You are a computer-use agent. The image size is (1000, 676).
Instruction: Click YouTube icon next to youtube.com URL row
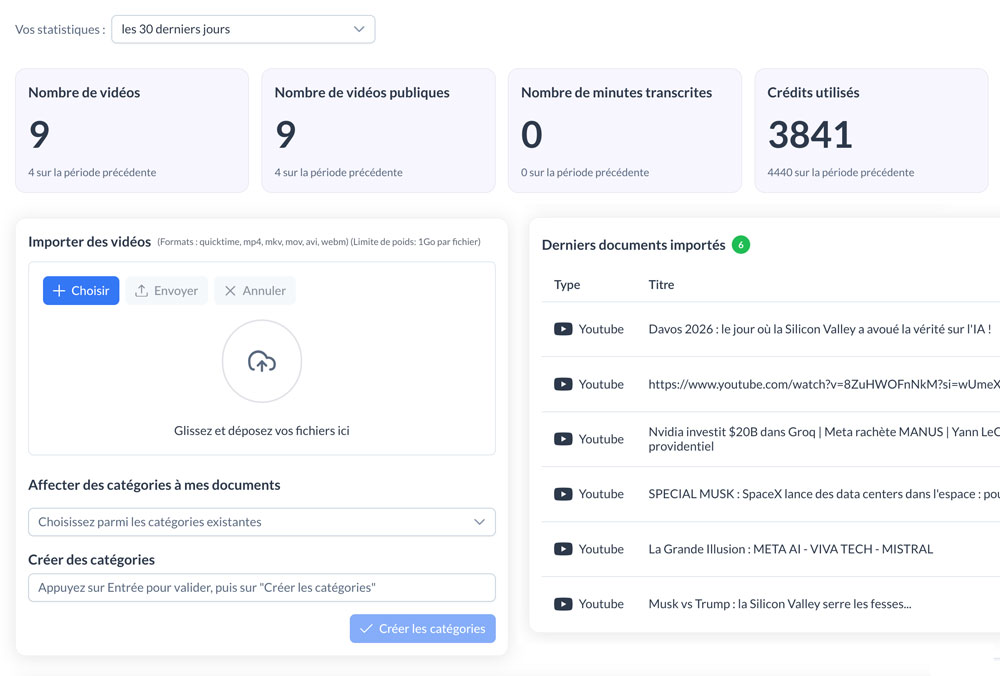[563, 384]
